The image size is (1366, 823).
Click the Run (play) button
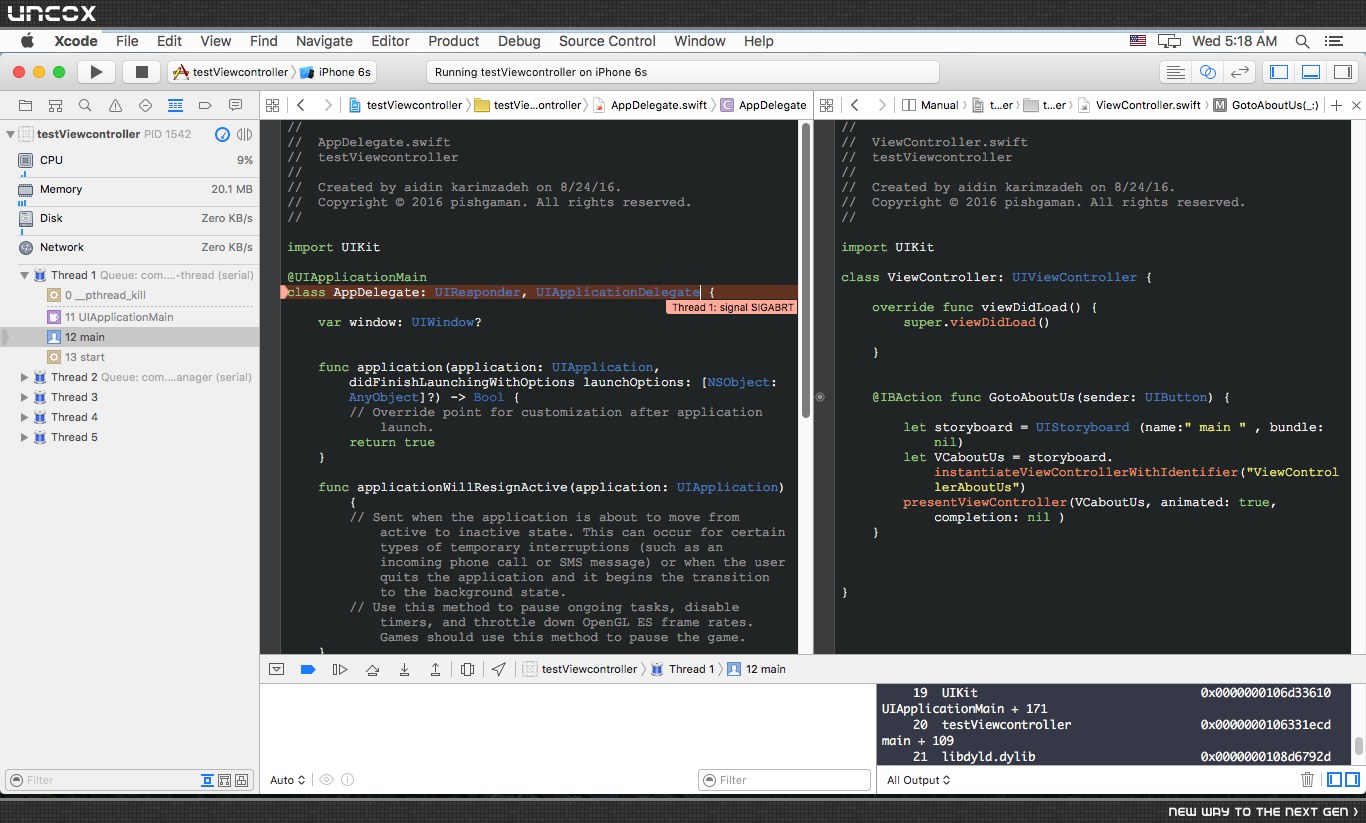96,72
